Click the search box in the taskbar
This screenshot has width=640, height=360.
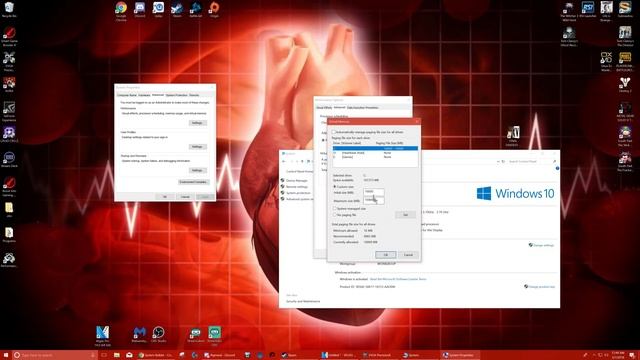pyautogui.click(x=55, y=355)
